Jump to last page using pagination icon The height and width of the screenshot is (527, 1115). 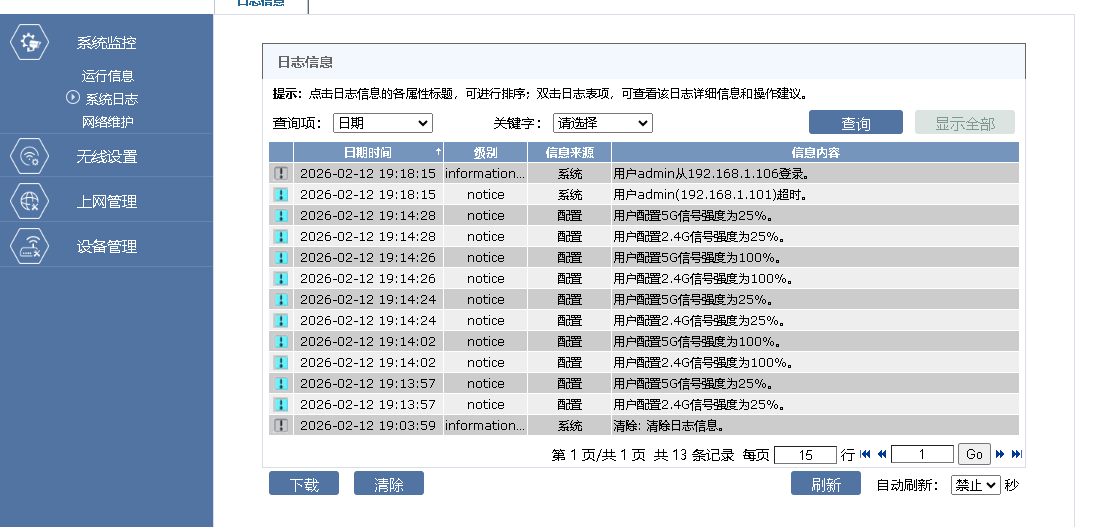pyautogui.click(x=1017, y=454)
